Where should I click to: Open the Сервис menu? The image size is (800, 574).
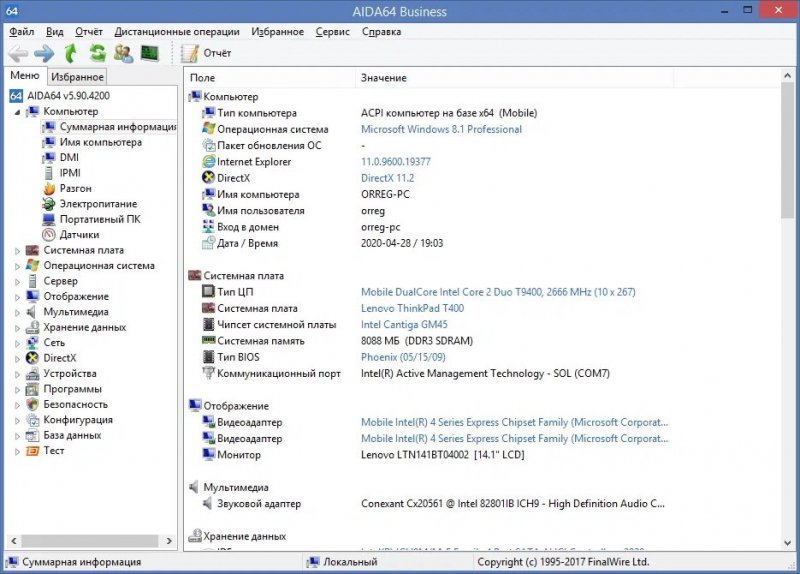(332, 31)
